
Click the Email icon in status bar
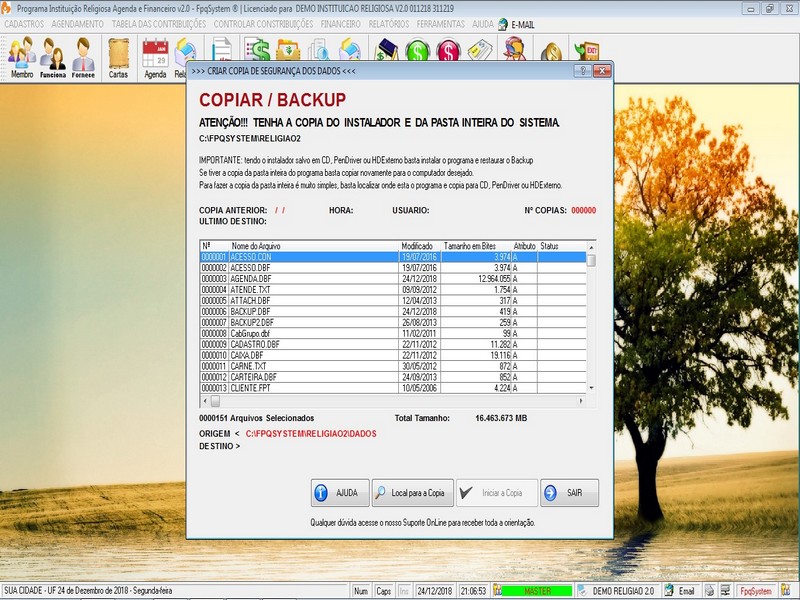669,591
